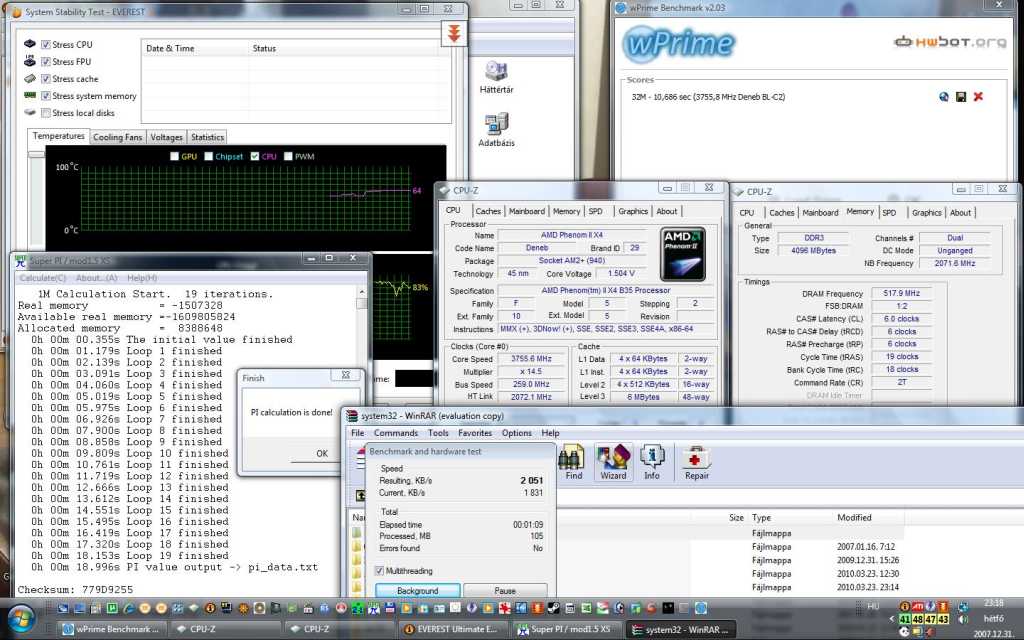The height and width of the screenshot is (640, 1024).
Task: Open the Windows Start orb
Action: click(x=22, y=620)
